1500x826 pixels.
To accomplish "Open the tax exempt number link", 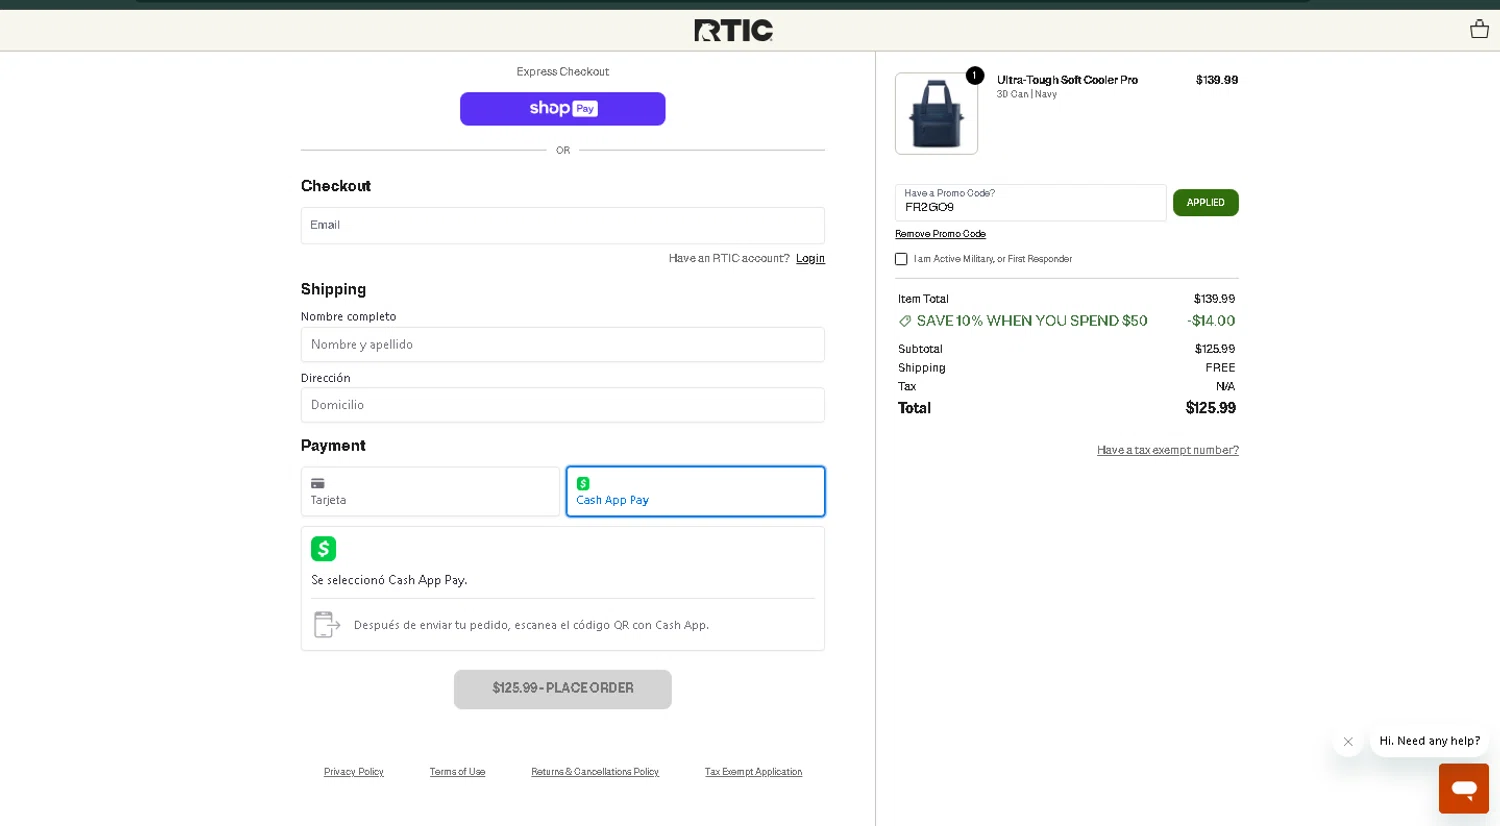I will click(x=1167, y=450).
